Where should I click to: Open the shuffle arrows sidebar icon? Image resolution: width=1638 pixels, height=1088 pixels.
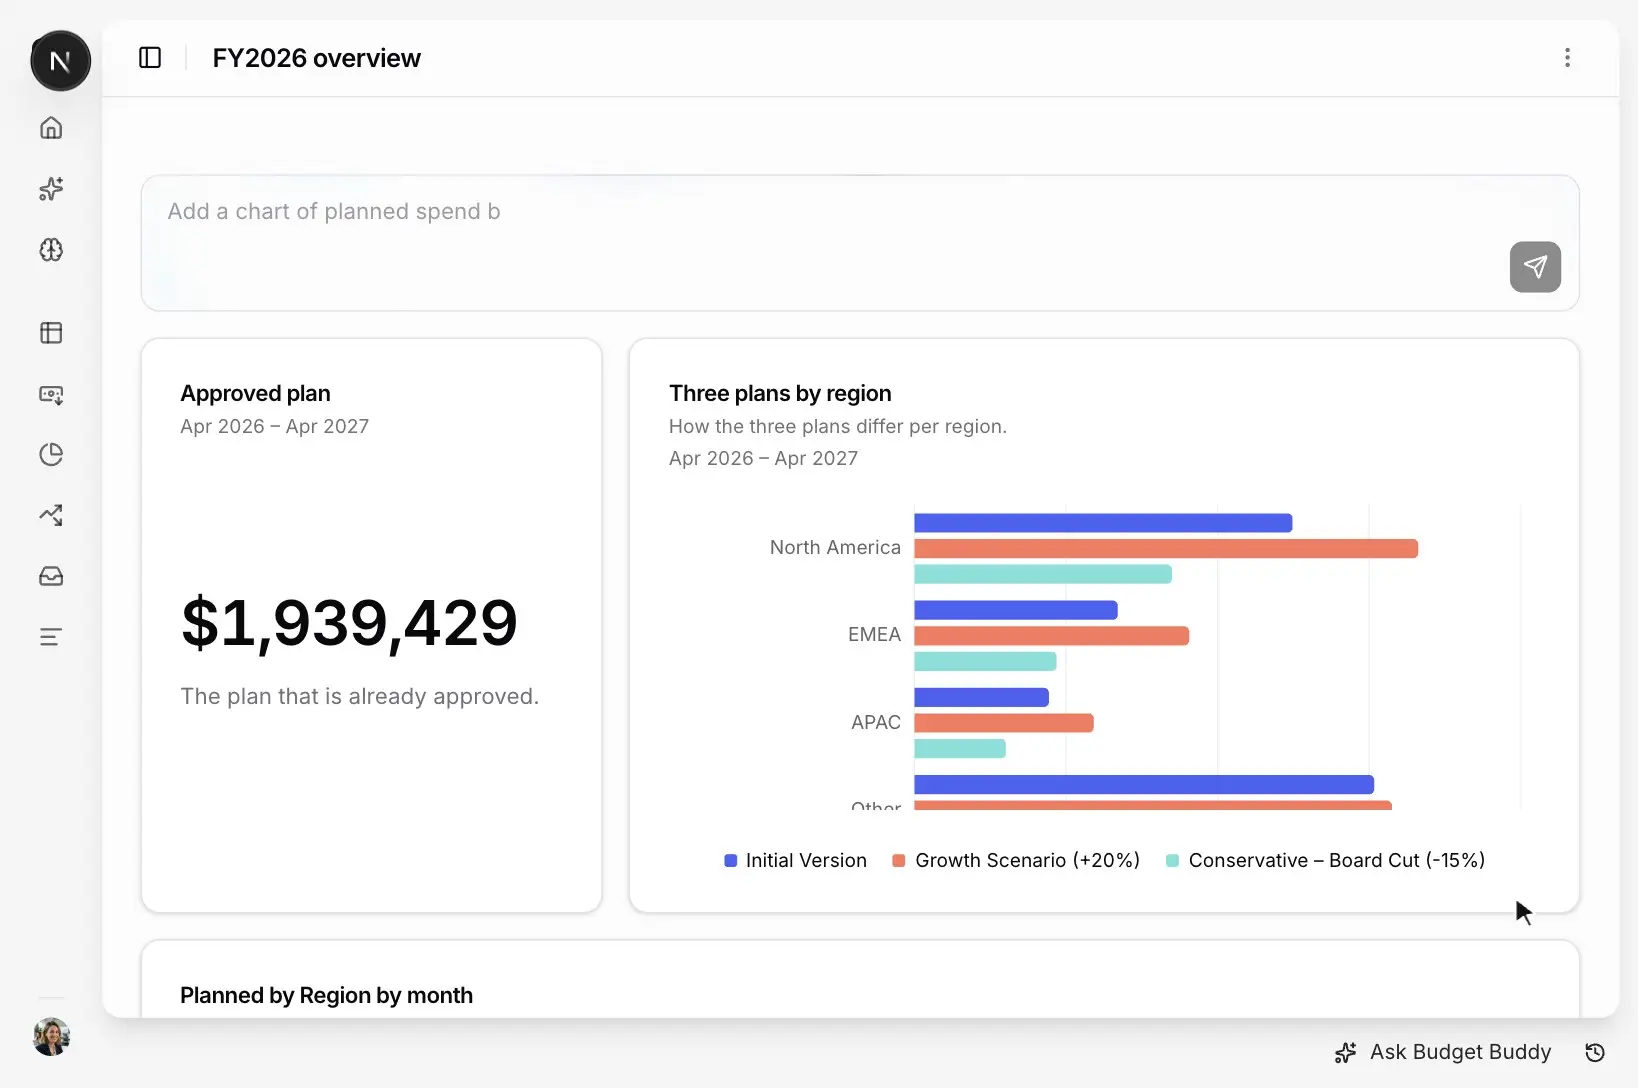click(x=51, y=515)
